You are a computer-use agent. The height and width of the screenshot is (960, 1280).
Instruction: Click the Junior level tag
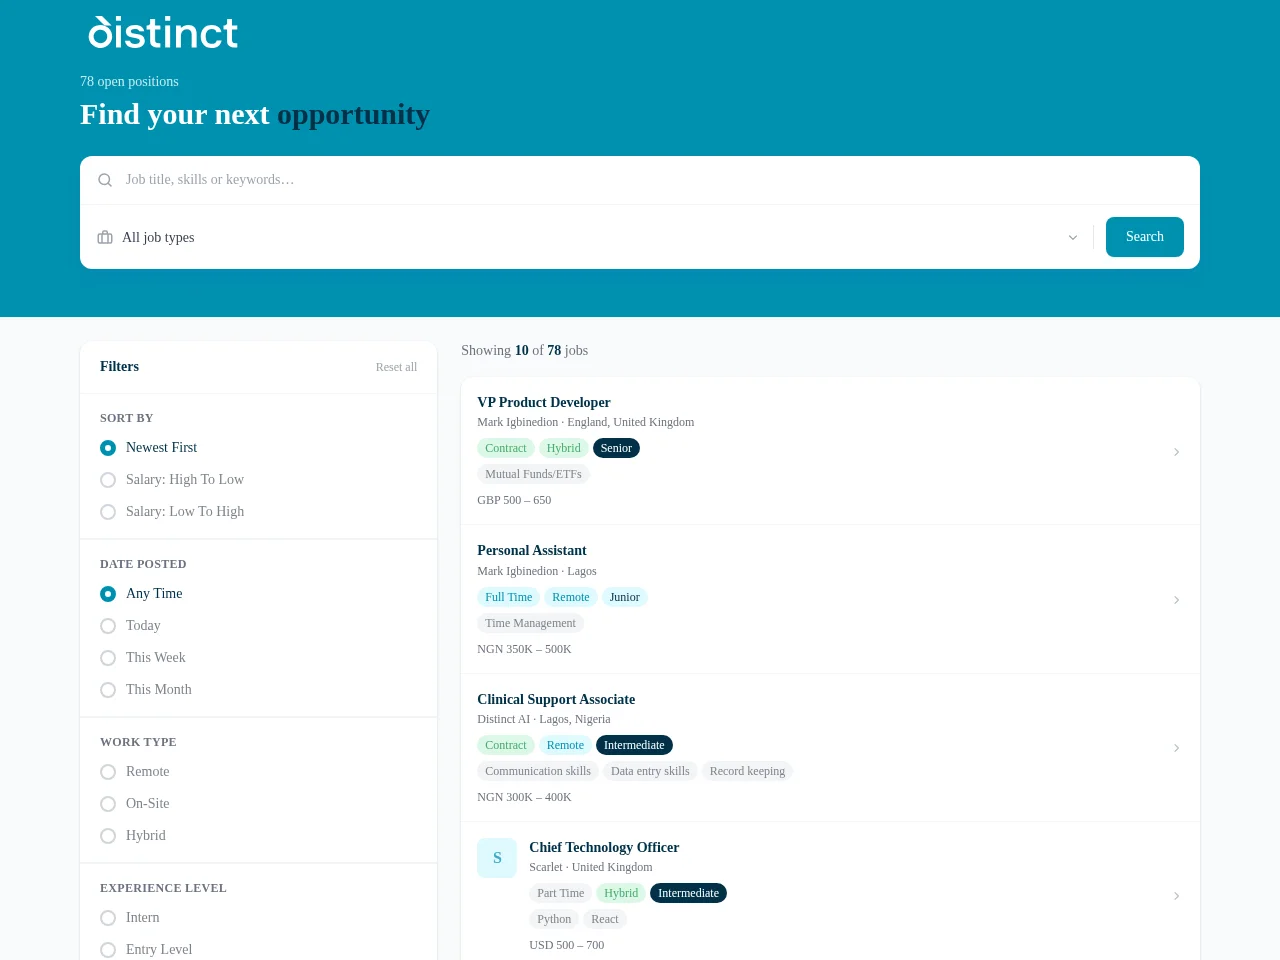(x=625, y=597)
